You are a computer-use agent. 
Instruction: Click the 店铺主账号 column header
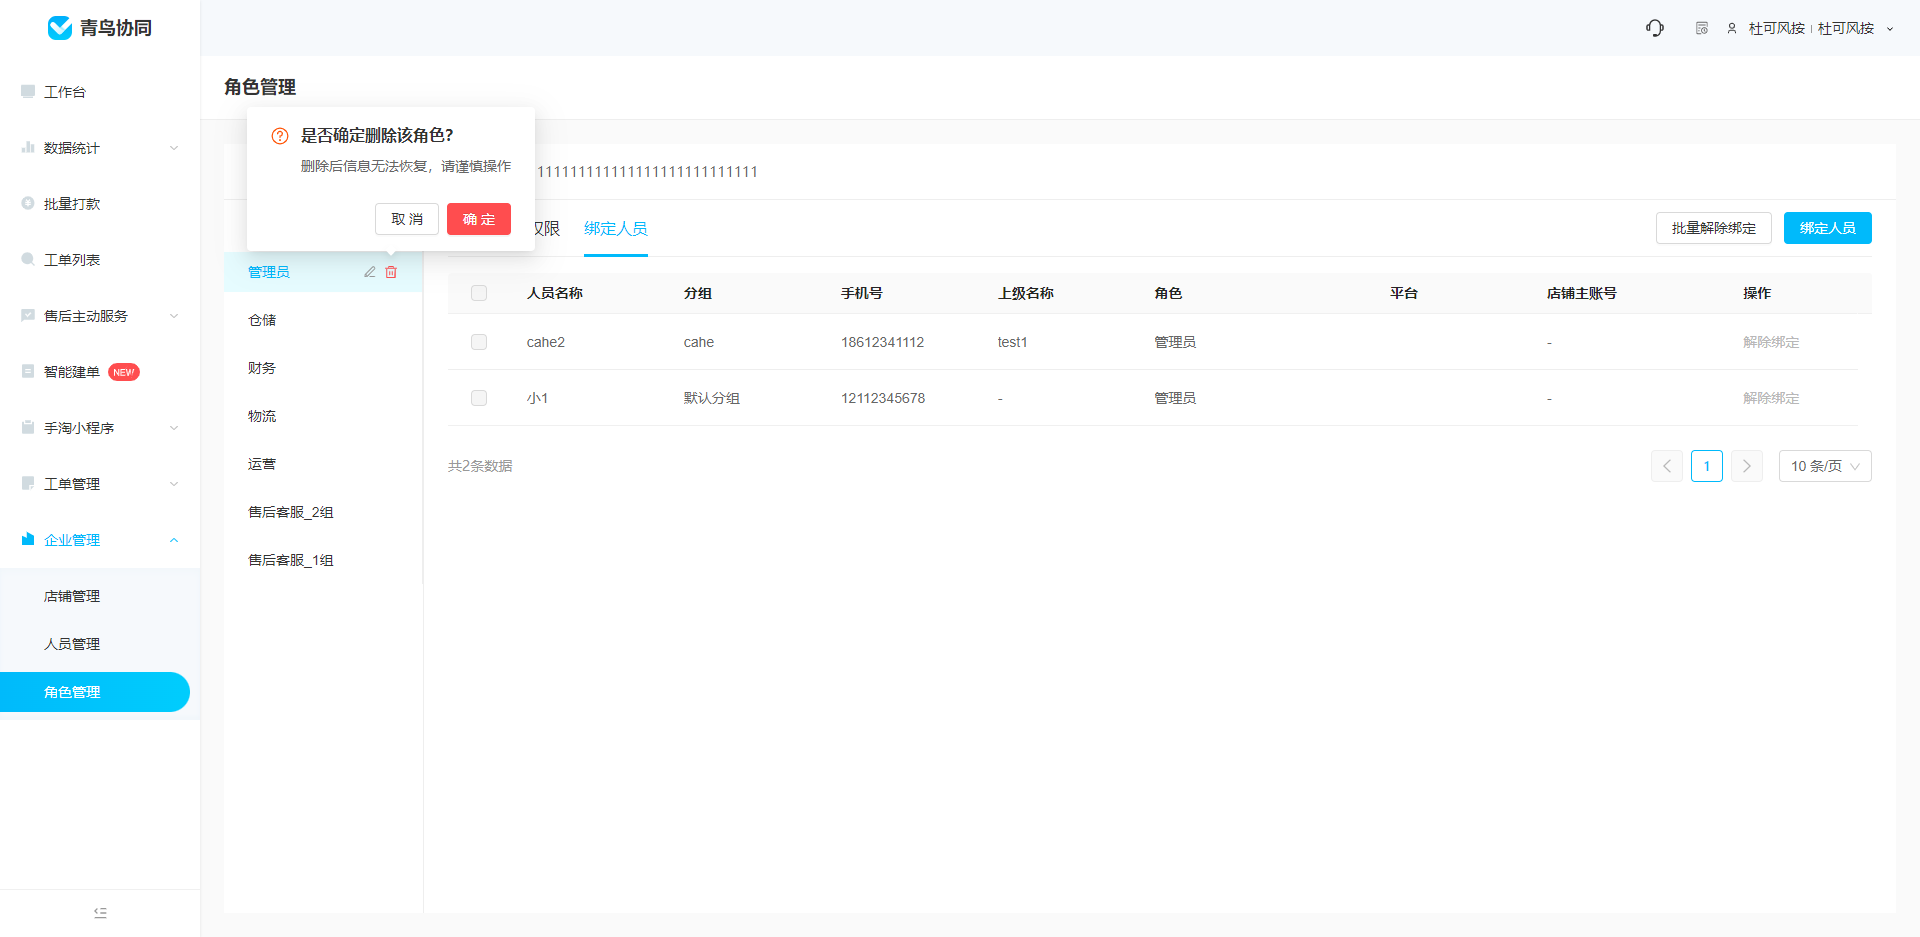(x=1582, y=293)
